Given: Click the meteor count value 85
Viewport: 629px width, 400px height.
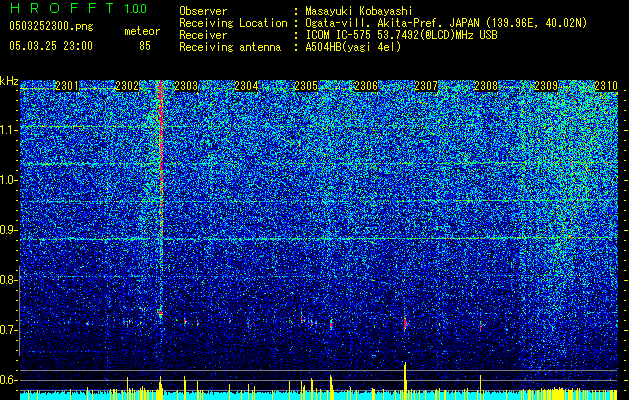Looking at the screenshot, I should tap(145, 46).
